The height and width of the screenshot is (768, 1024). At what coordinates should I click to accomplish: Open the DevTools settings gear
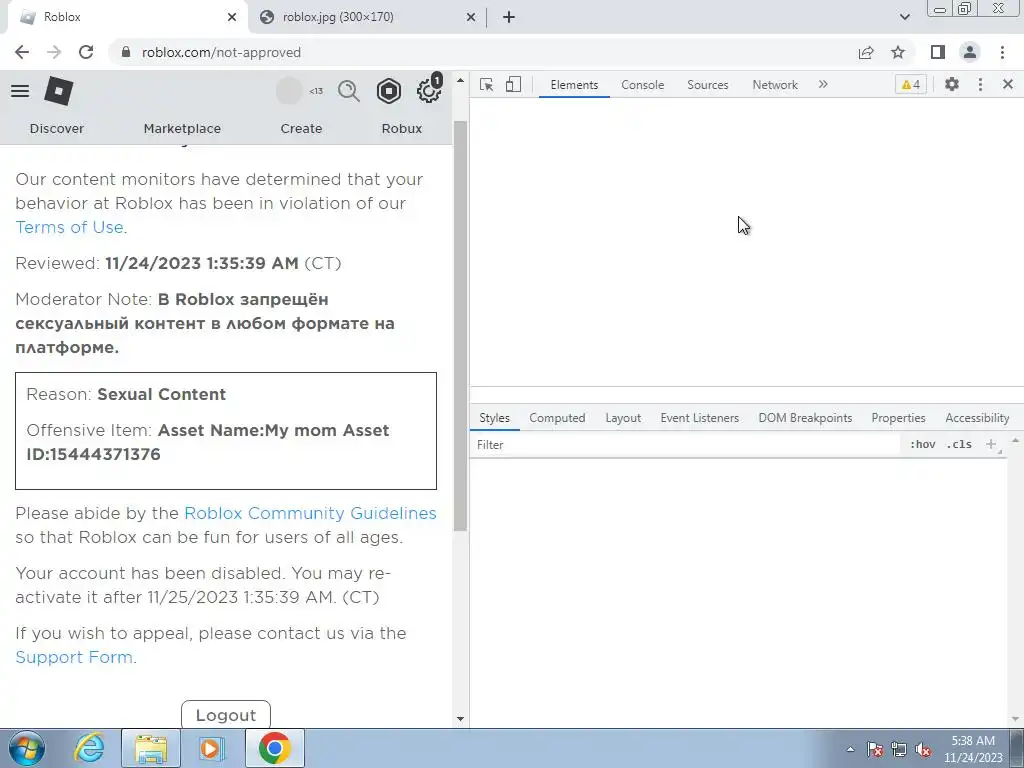(x=952, y=84)
